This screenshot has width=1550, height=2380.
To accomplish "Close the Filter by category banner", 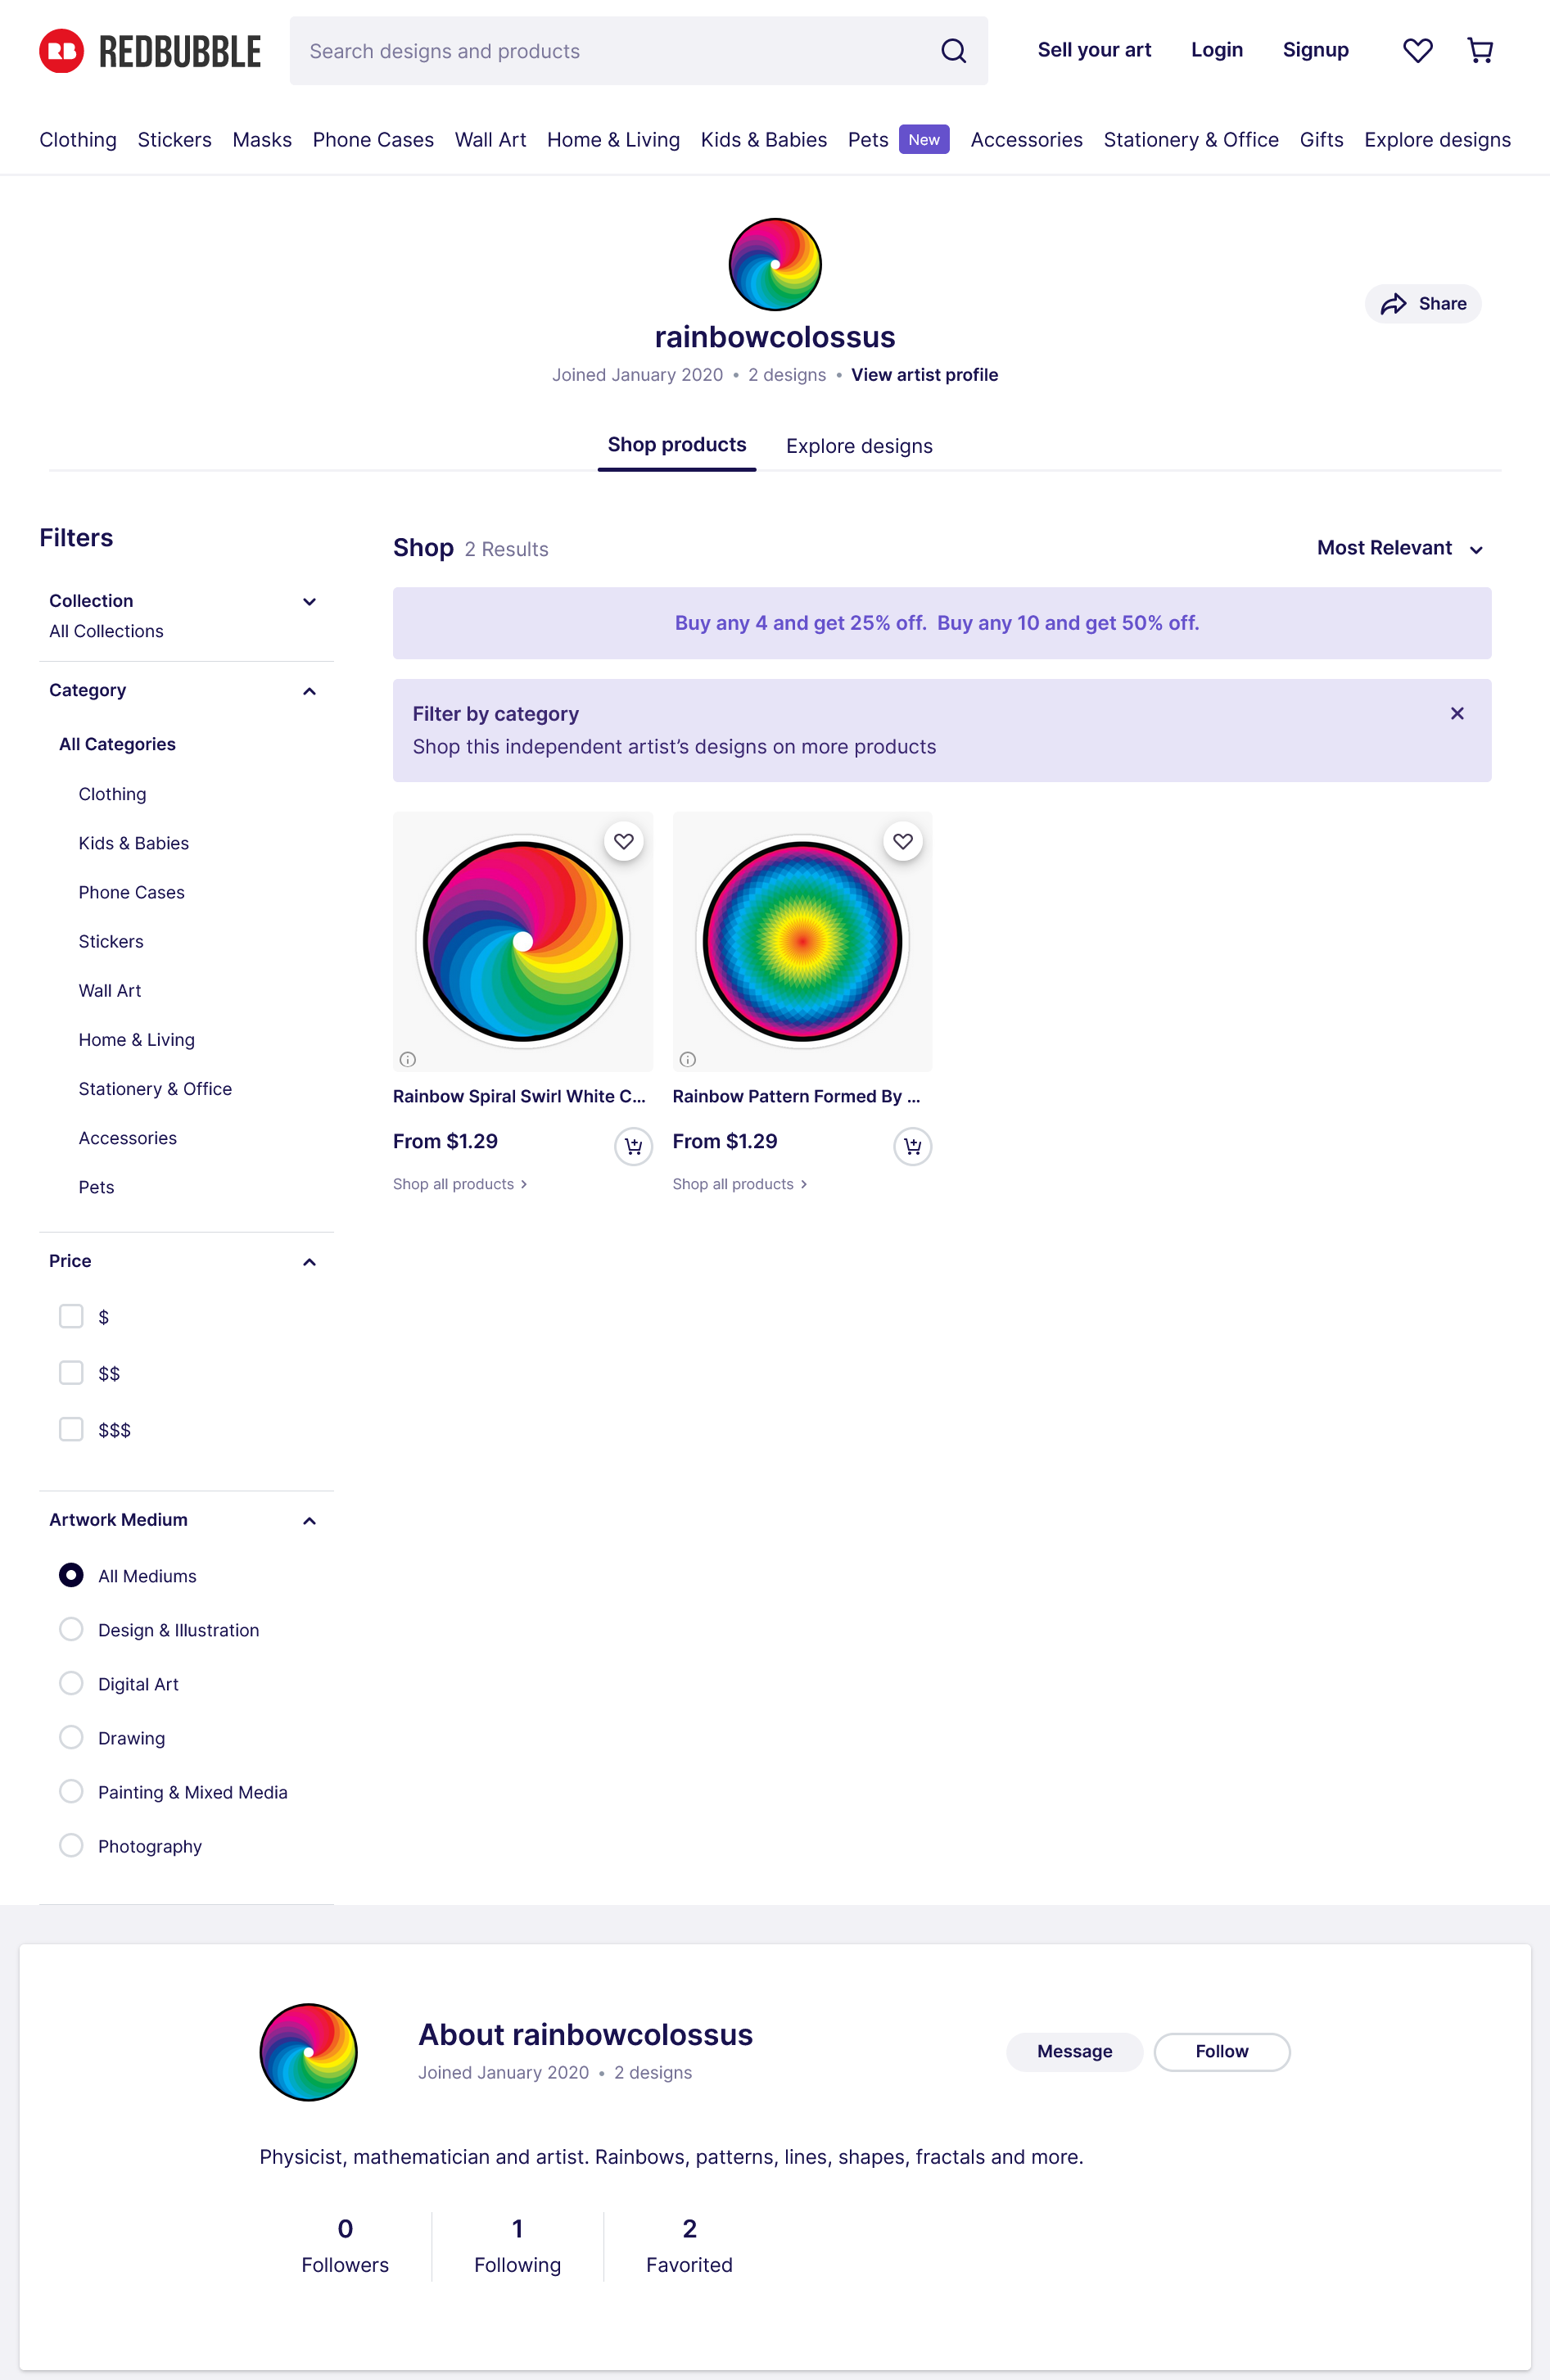I will [1457, 713].
